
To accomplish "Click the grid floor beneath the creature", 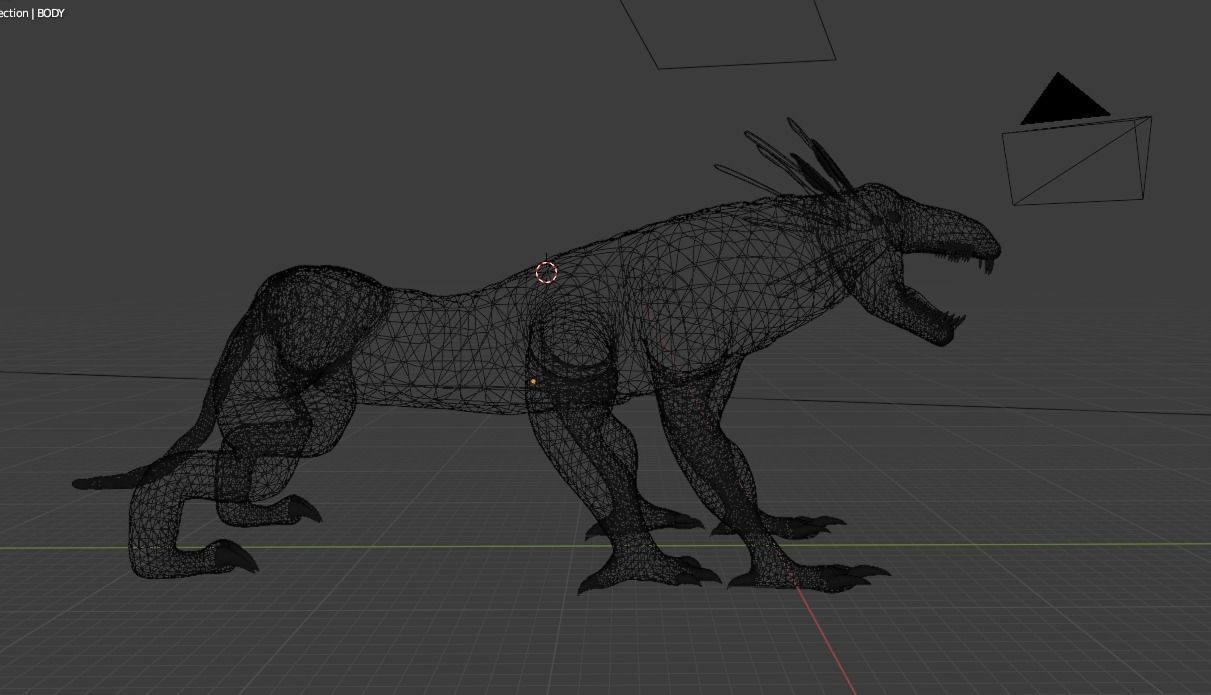I will (x=500, y=640).
